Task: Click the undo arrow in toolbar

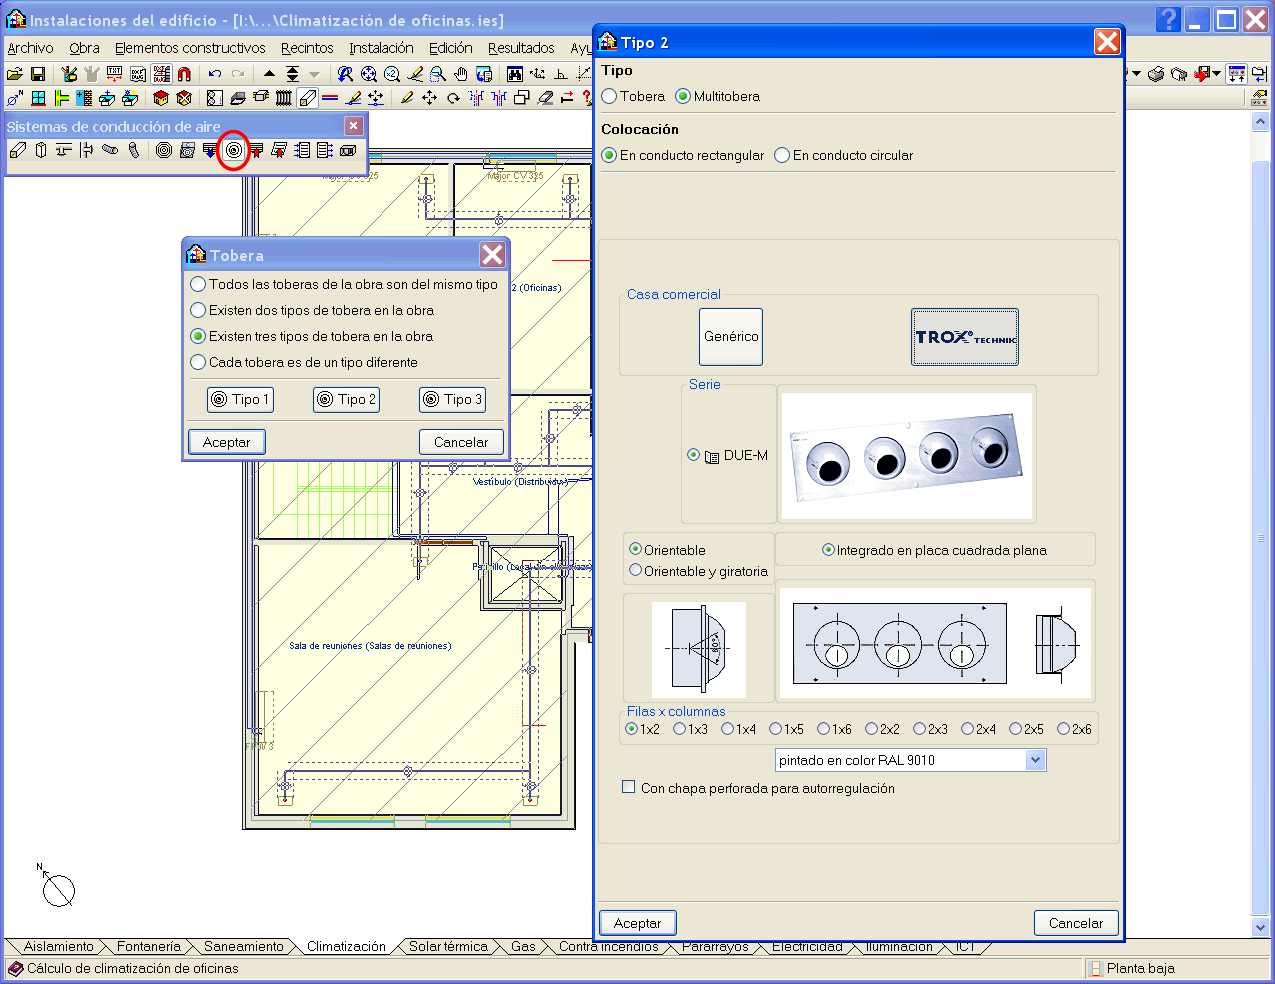Action: [x=214, y=74]
